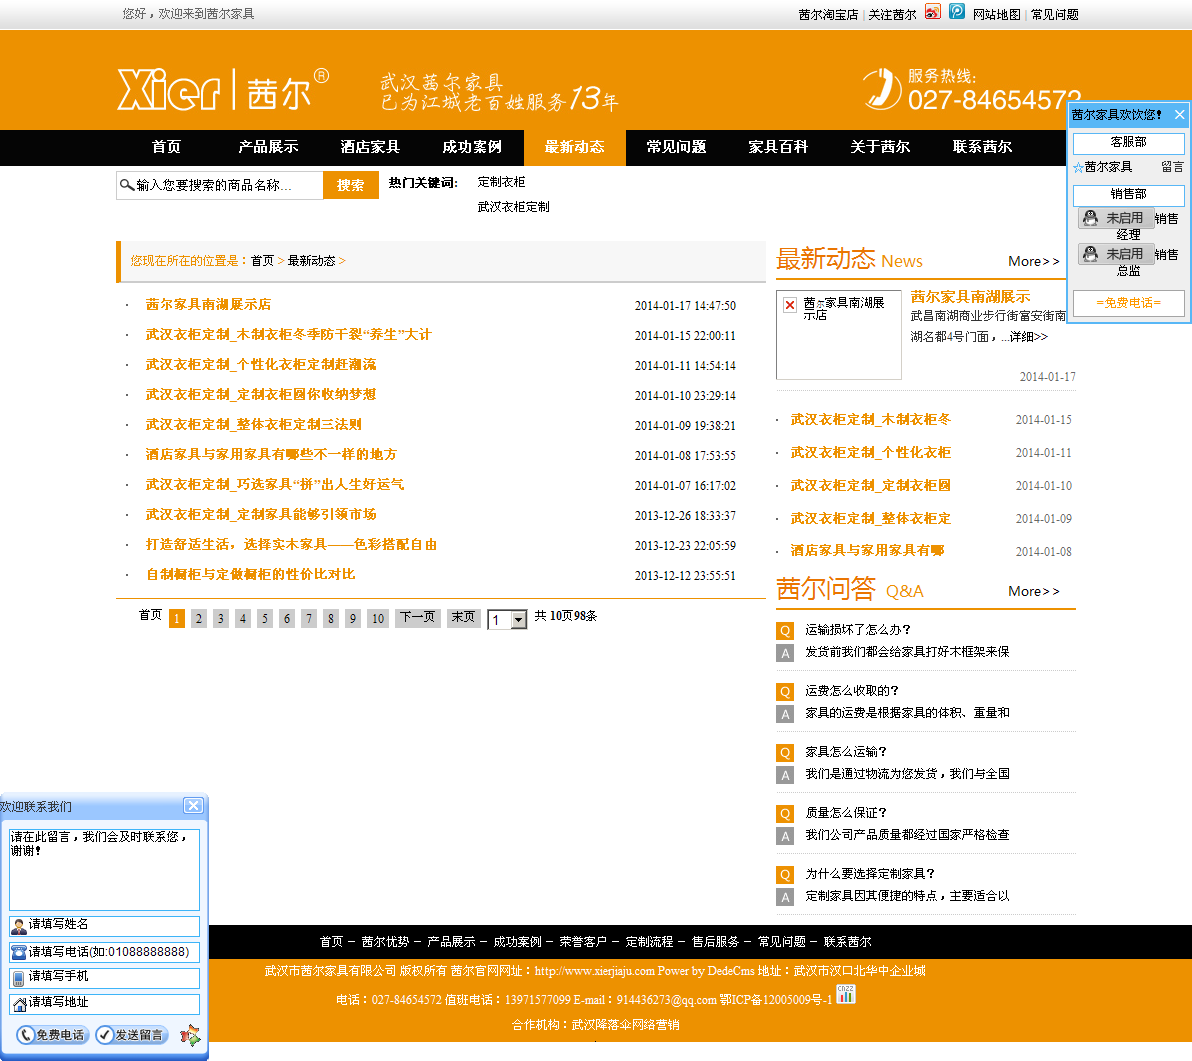This screenshot has height=1061, width=1192.
Task: Go to page 5 in pagination
Action: [265, 618]
